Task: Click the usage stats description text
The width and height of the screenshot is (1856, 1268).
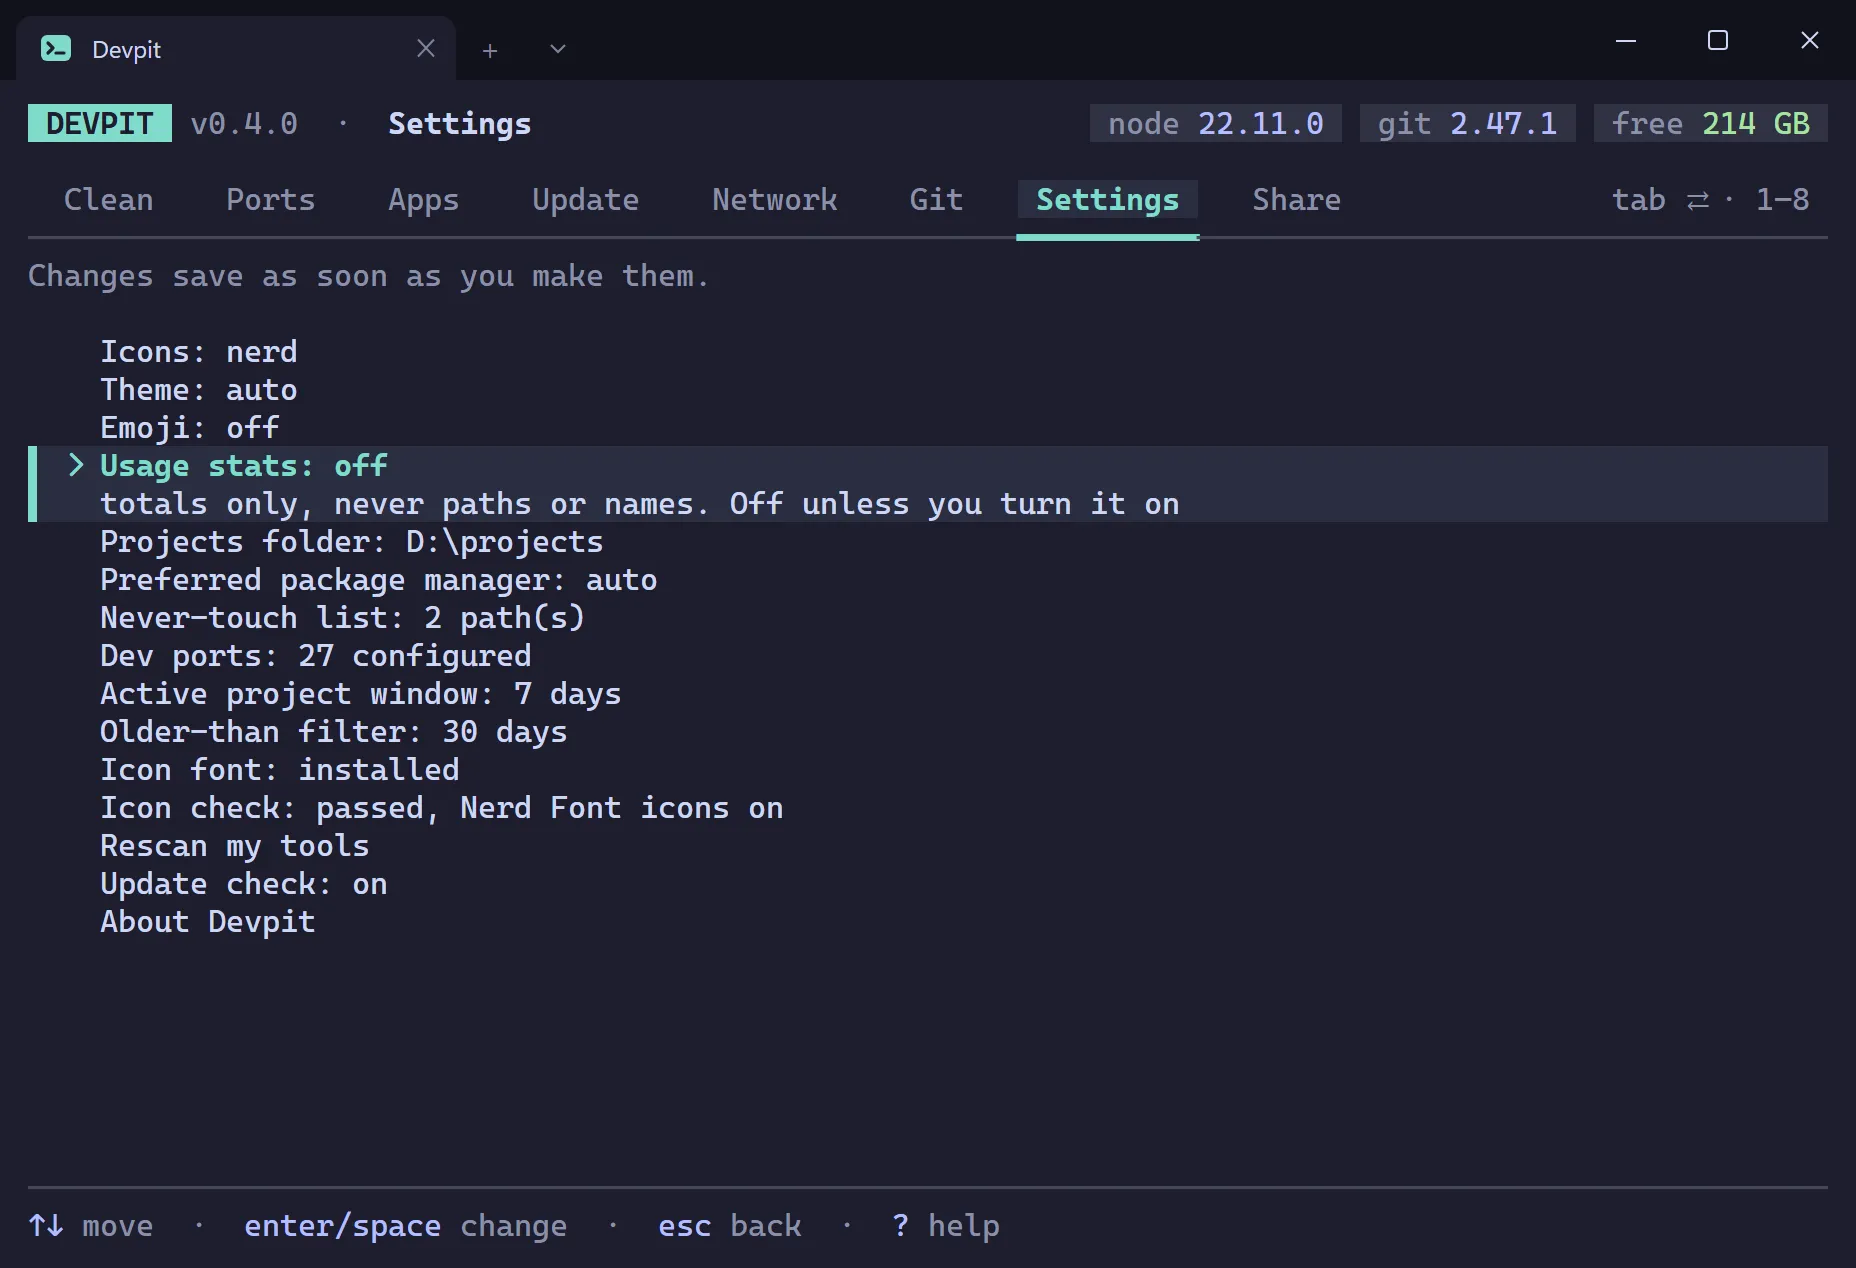Action: pos(640,504)
